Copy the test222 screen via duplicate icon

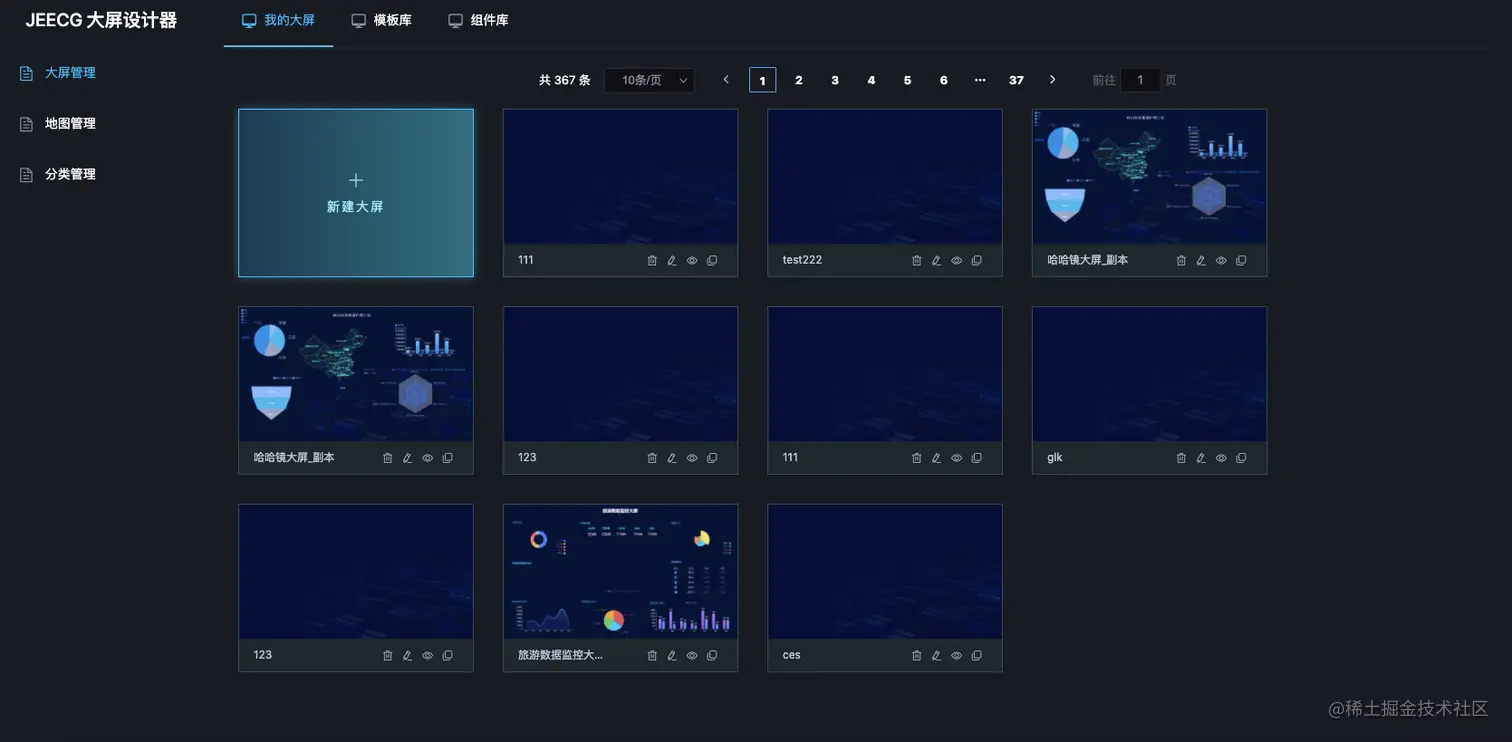click(977, 260)
